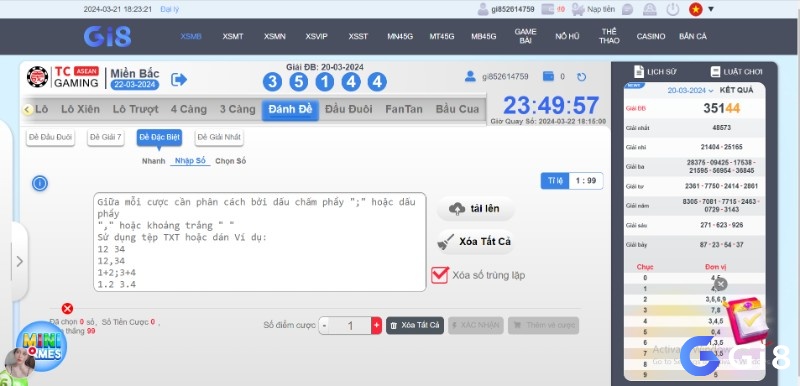Open the NỔ HŨ menu item
This screenshot has width=800, height=386.
(x=567, y=36)
